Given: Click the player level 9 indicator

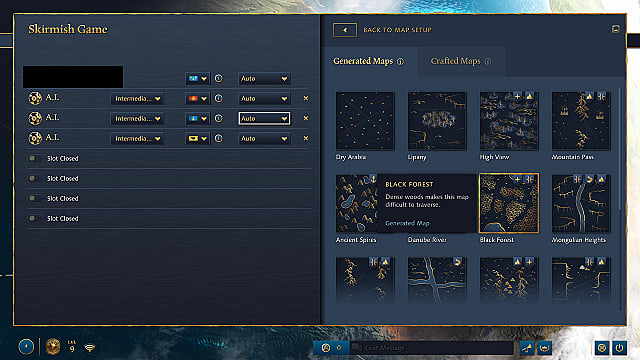Looking at the screenshot, I should (72, 347).
